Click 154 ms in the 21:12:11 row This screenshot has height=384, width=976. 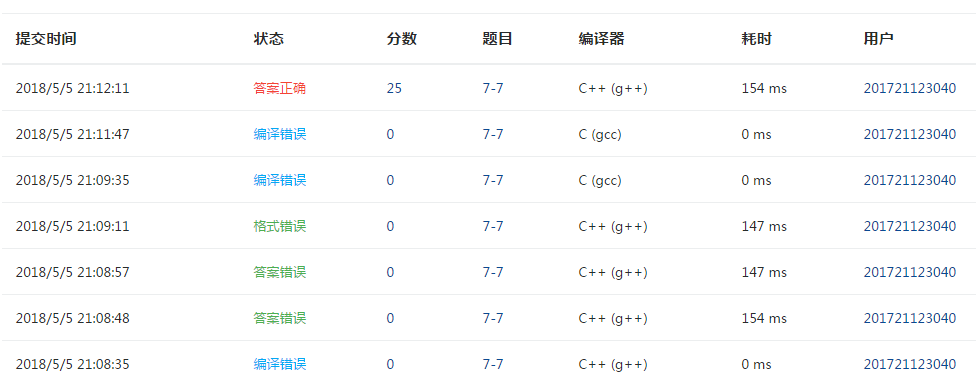(x=764, y=88)
